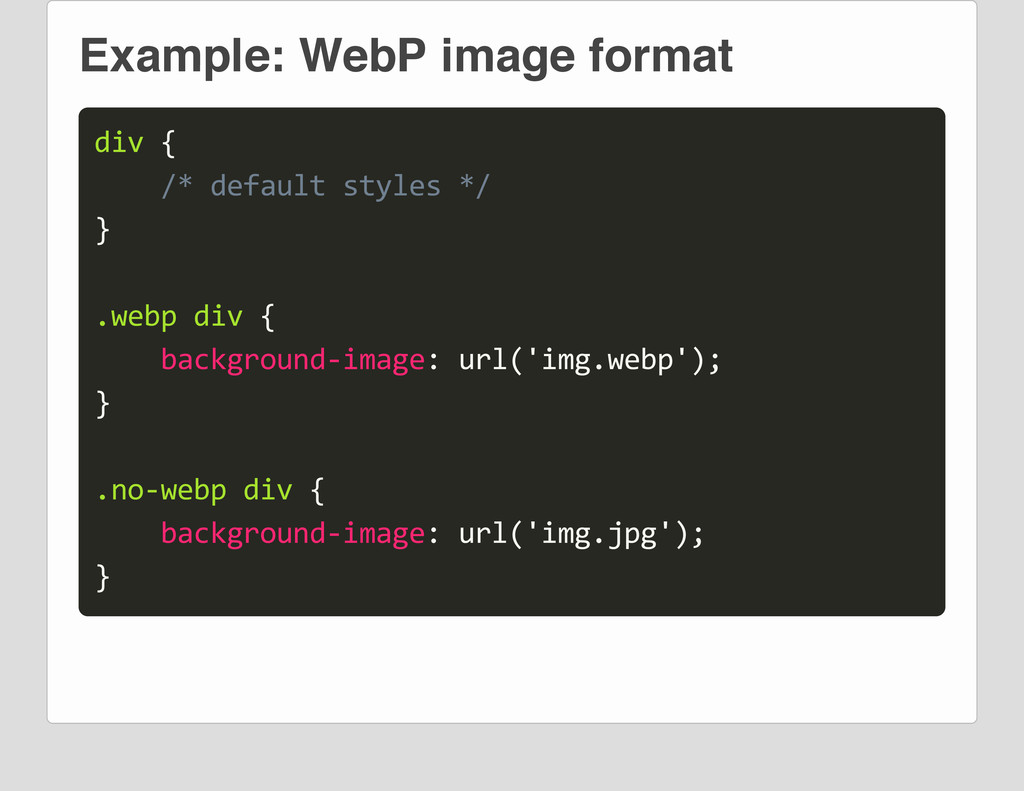Image resolution: width=1024 pixels, height=791 pixels.
Task: Click the ".webp div {" selector line
Action: pyautogui.click(x=185, y=318)
